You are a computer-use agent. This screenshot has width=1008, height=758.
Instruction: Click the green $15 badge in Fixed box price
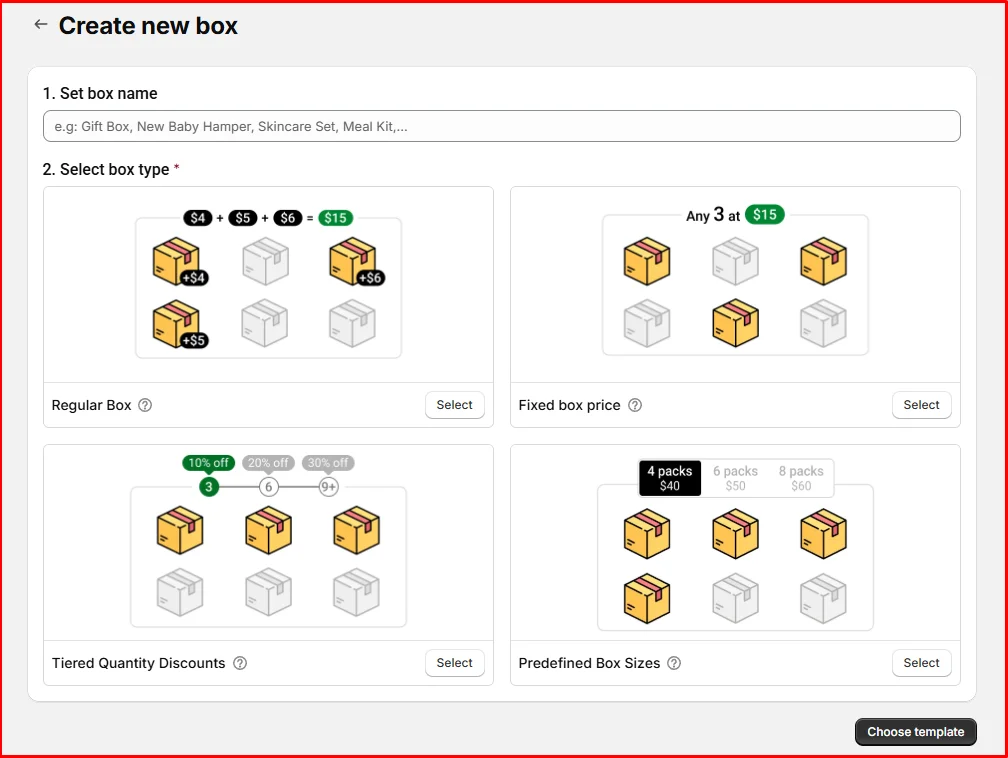[x=764, y=215]
